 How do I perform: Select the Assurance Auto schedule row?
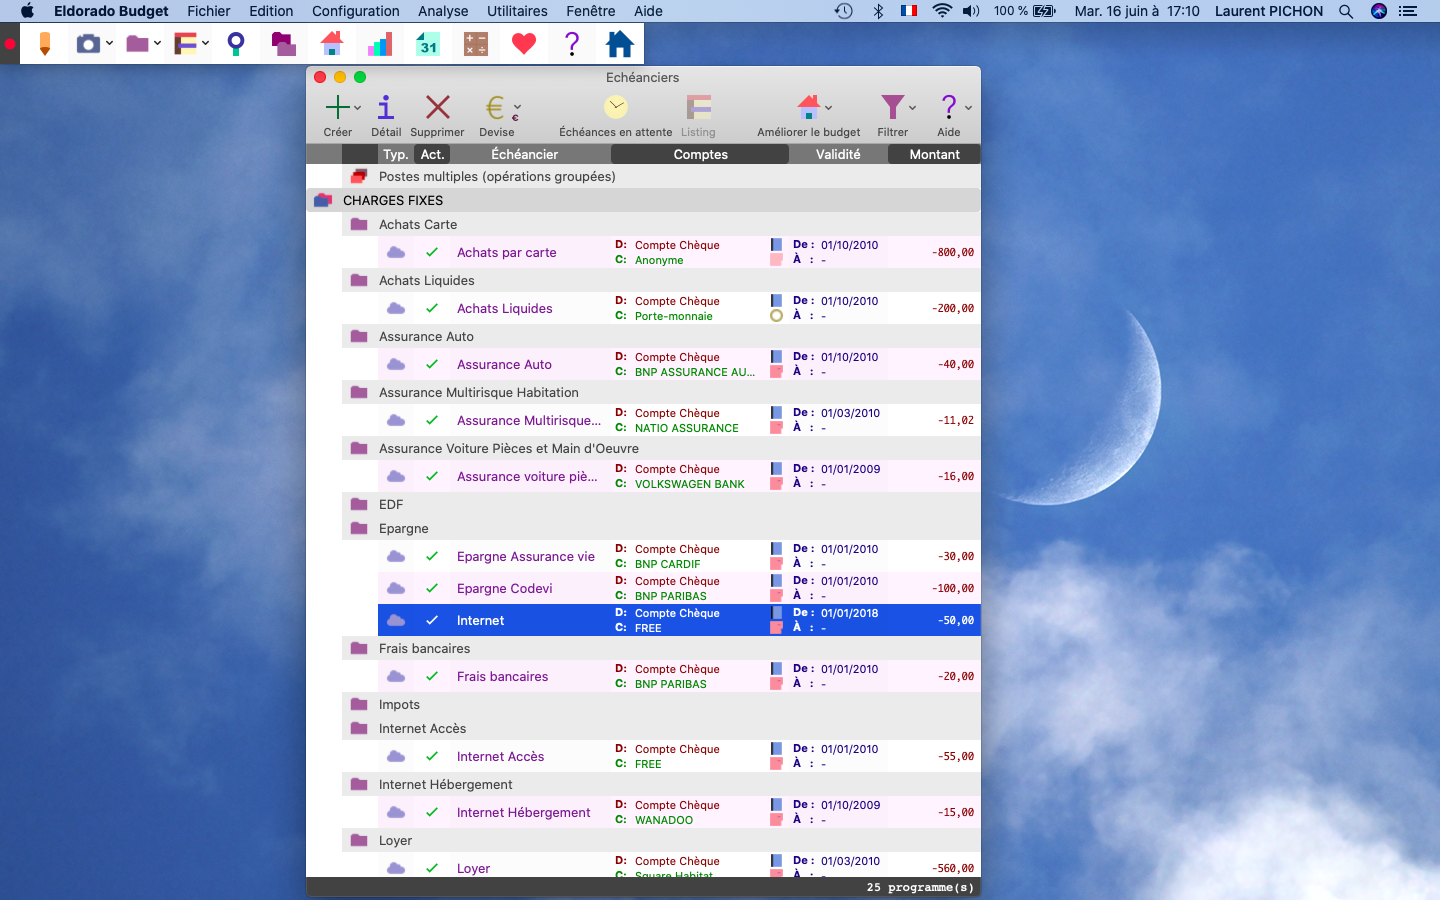[x=679, y=364]
